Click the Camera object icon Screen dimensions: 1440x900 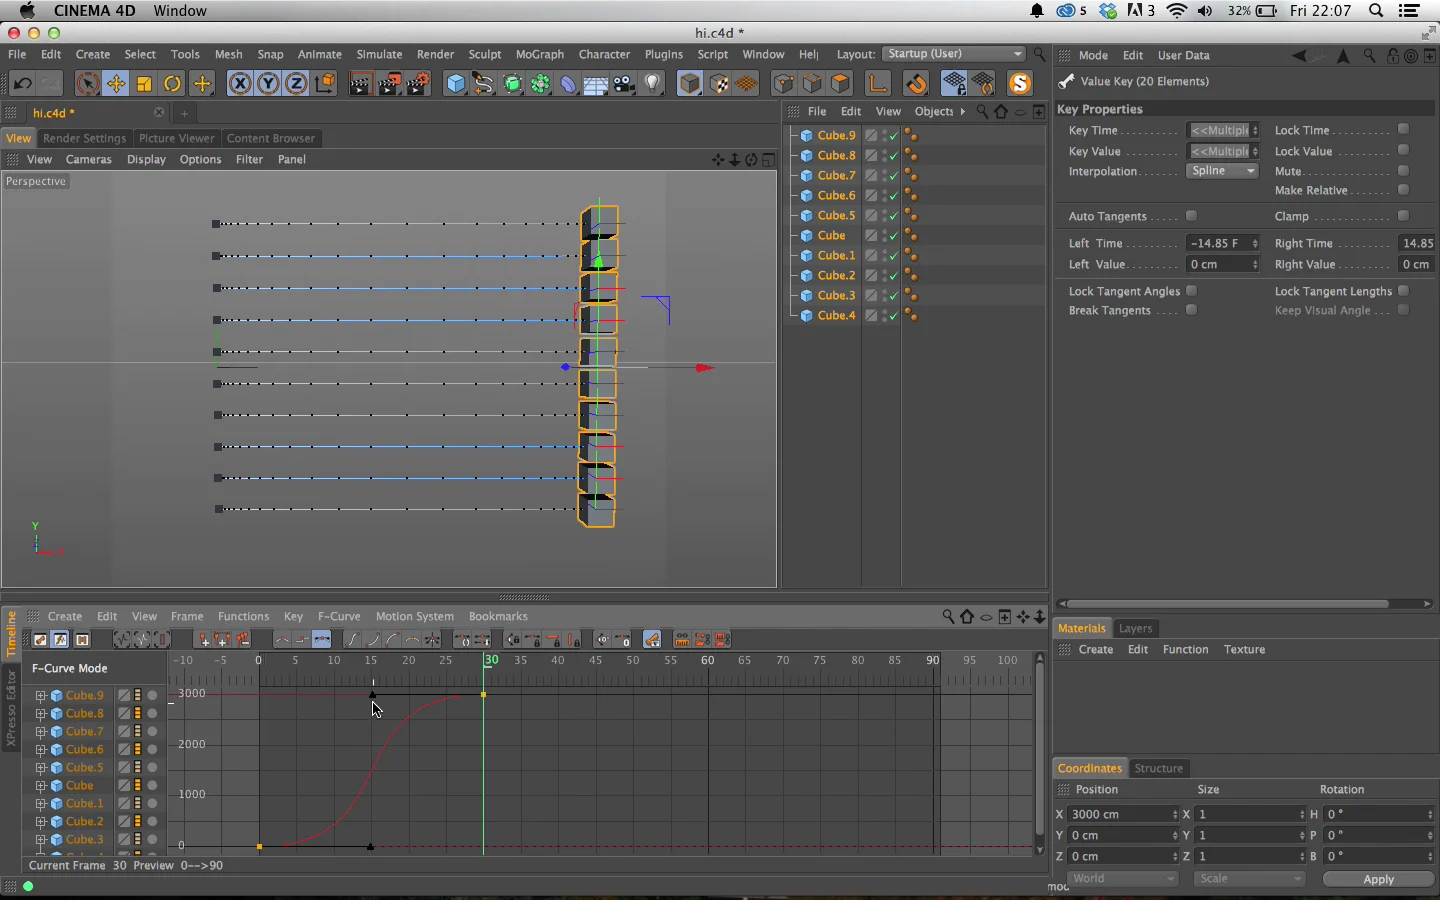point(624,84)
